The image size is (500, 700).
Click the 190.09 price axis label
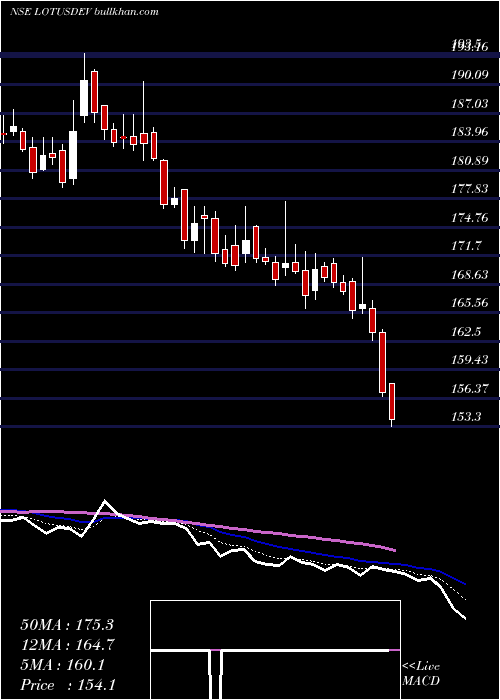(469, 75)
